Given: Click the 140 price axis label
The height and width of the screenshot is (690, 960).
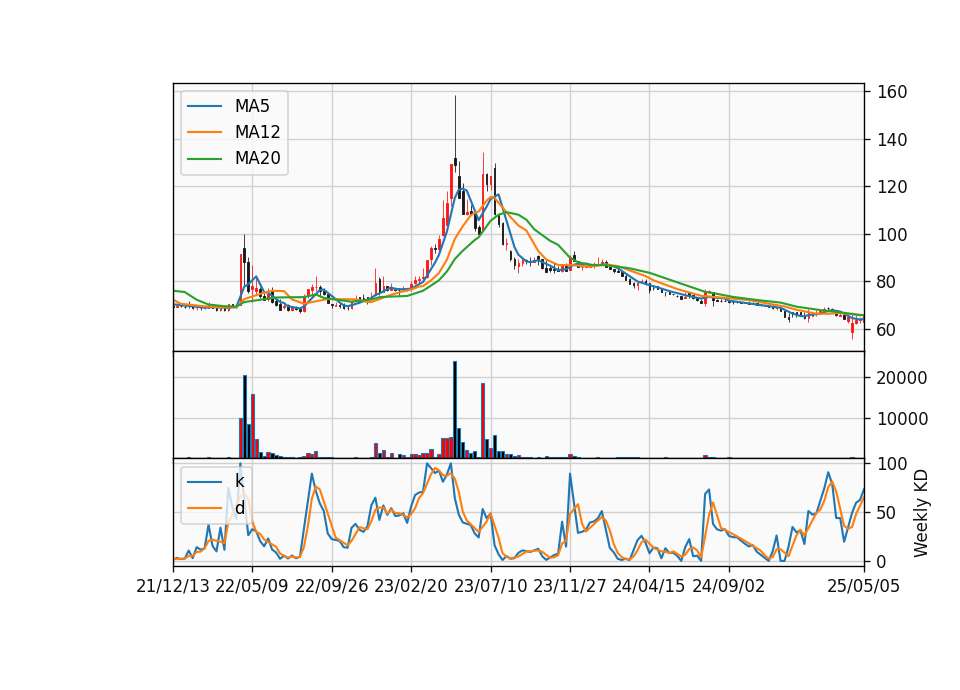Looking at the screenshot, I should [x=892, y=140].
